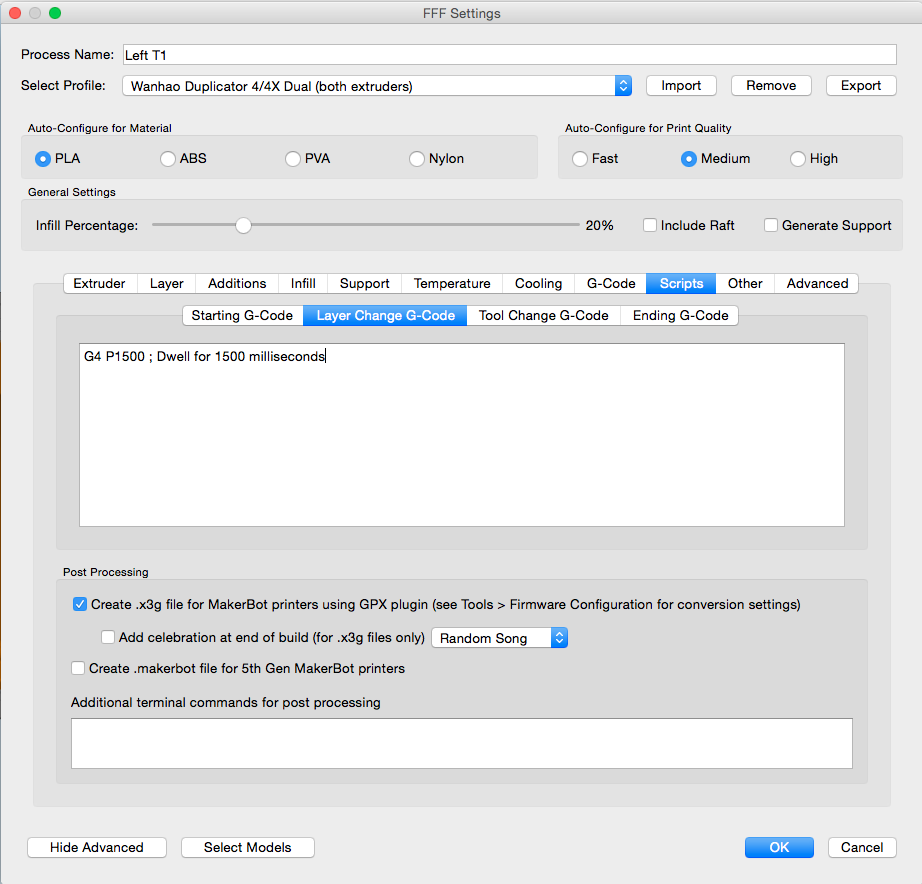Select the PLA material radio button
The image size is (922, 884).
pyautogui.click(x=43, y=159)
